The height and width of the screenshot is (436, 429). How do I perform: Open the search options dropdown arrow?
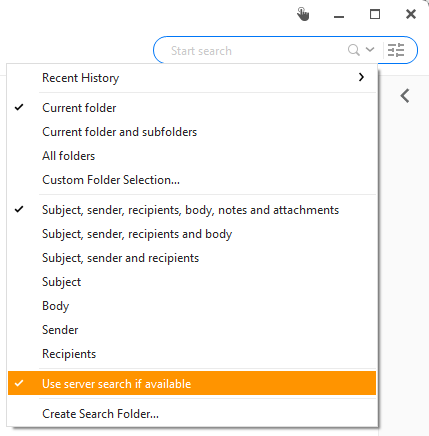pyautogui.click(x=370, y=50)
